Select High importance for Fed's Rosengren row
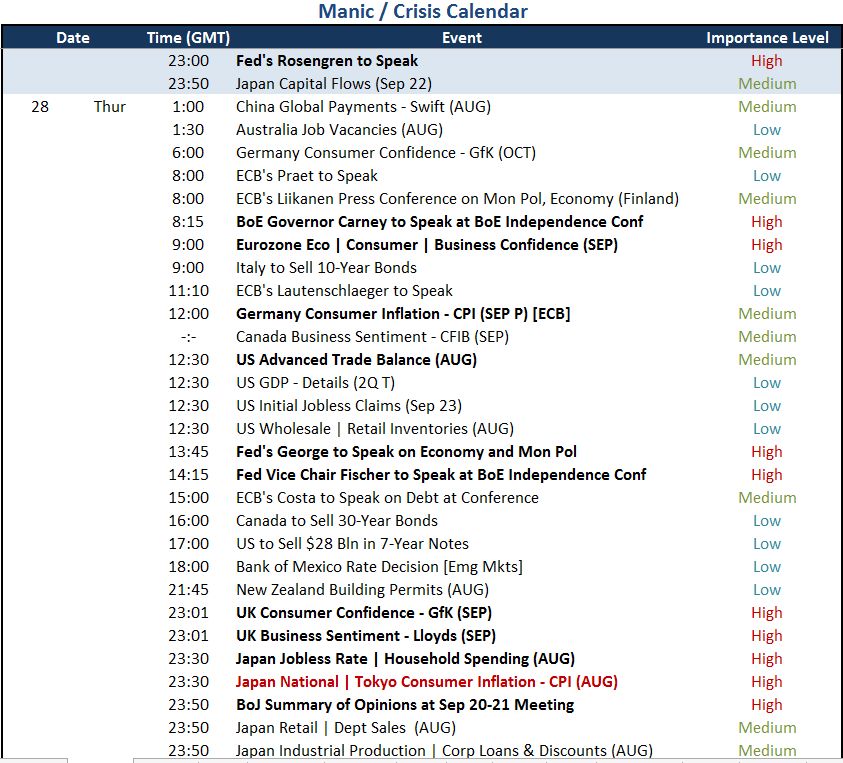 767,61
